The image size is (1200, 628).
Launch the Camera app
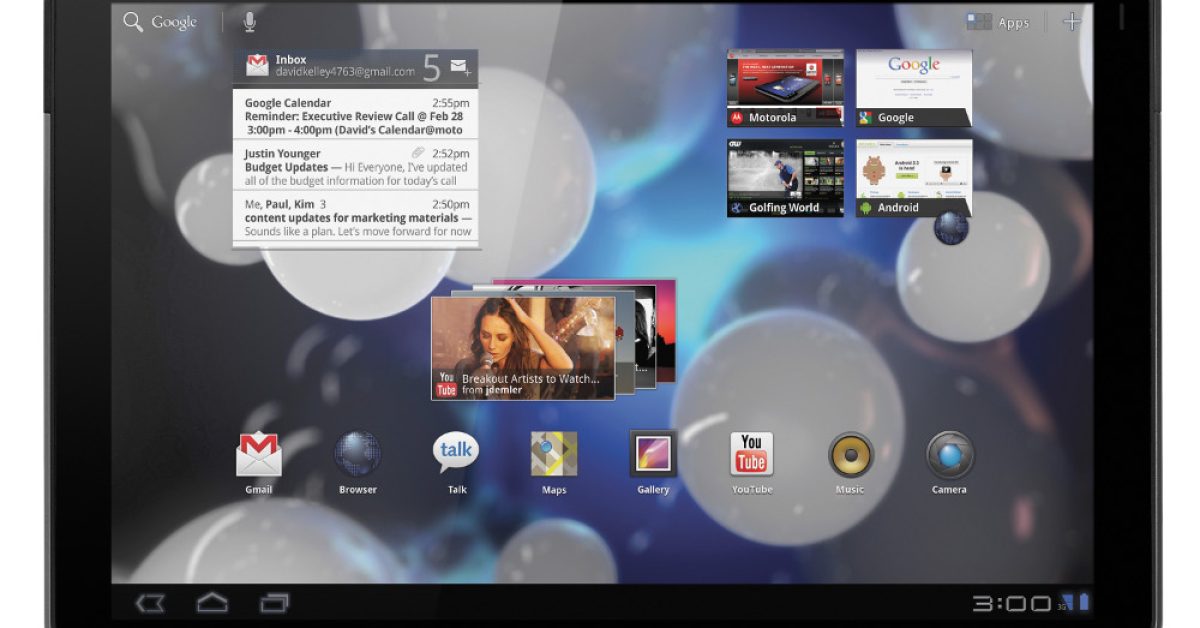tap(949, 455)
